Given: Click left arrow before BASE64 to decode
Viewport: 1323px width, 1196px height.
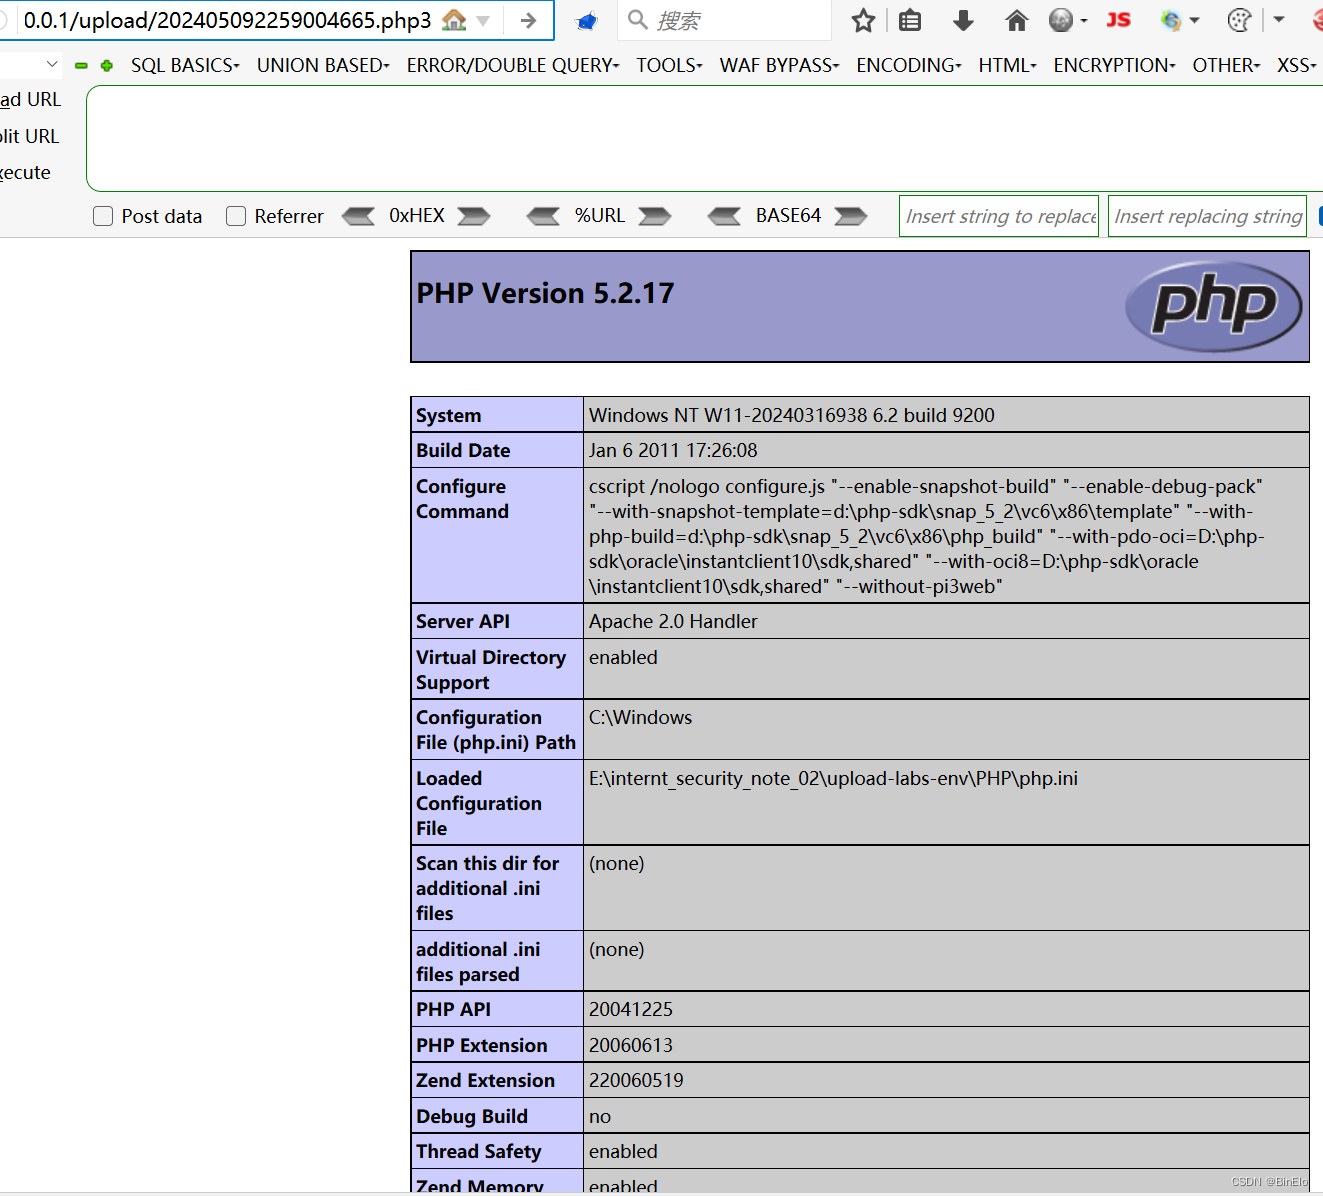Looking at the screenshot, I should tap(725, 216).
